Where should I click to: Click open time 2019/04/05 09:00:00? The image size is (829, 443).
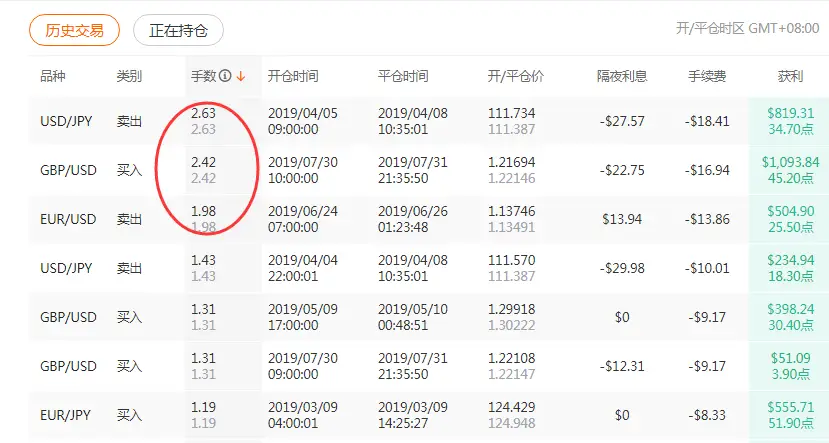pyautogui.click(x=302, y=121)
